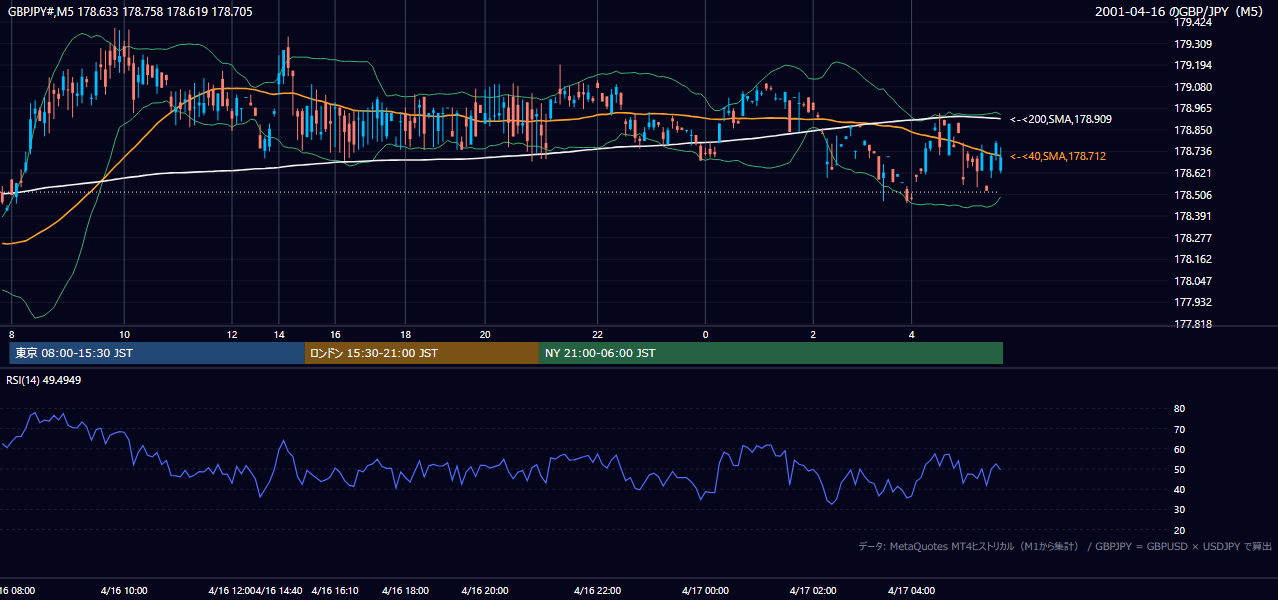This screenshot has height=600, width=1278.
Task: Click the 179.309 price axis label
Action: pyautogui.click(x=1192, y=44)
